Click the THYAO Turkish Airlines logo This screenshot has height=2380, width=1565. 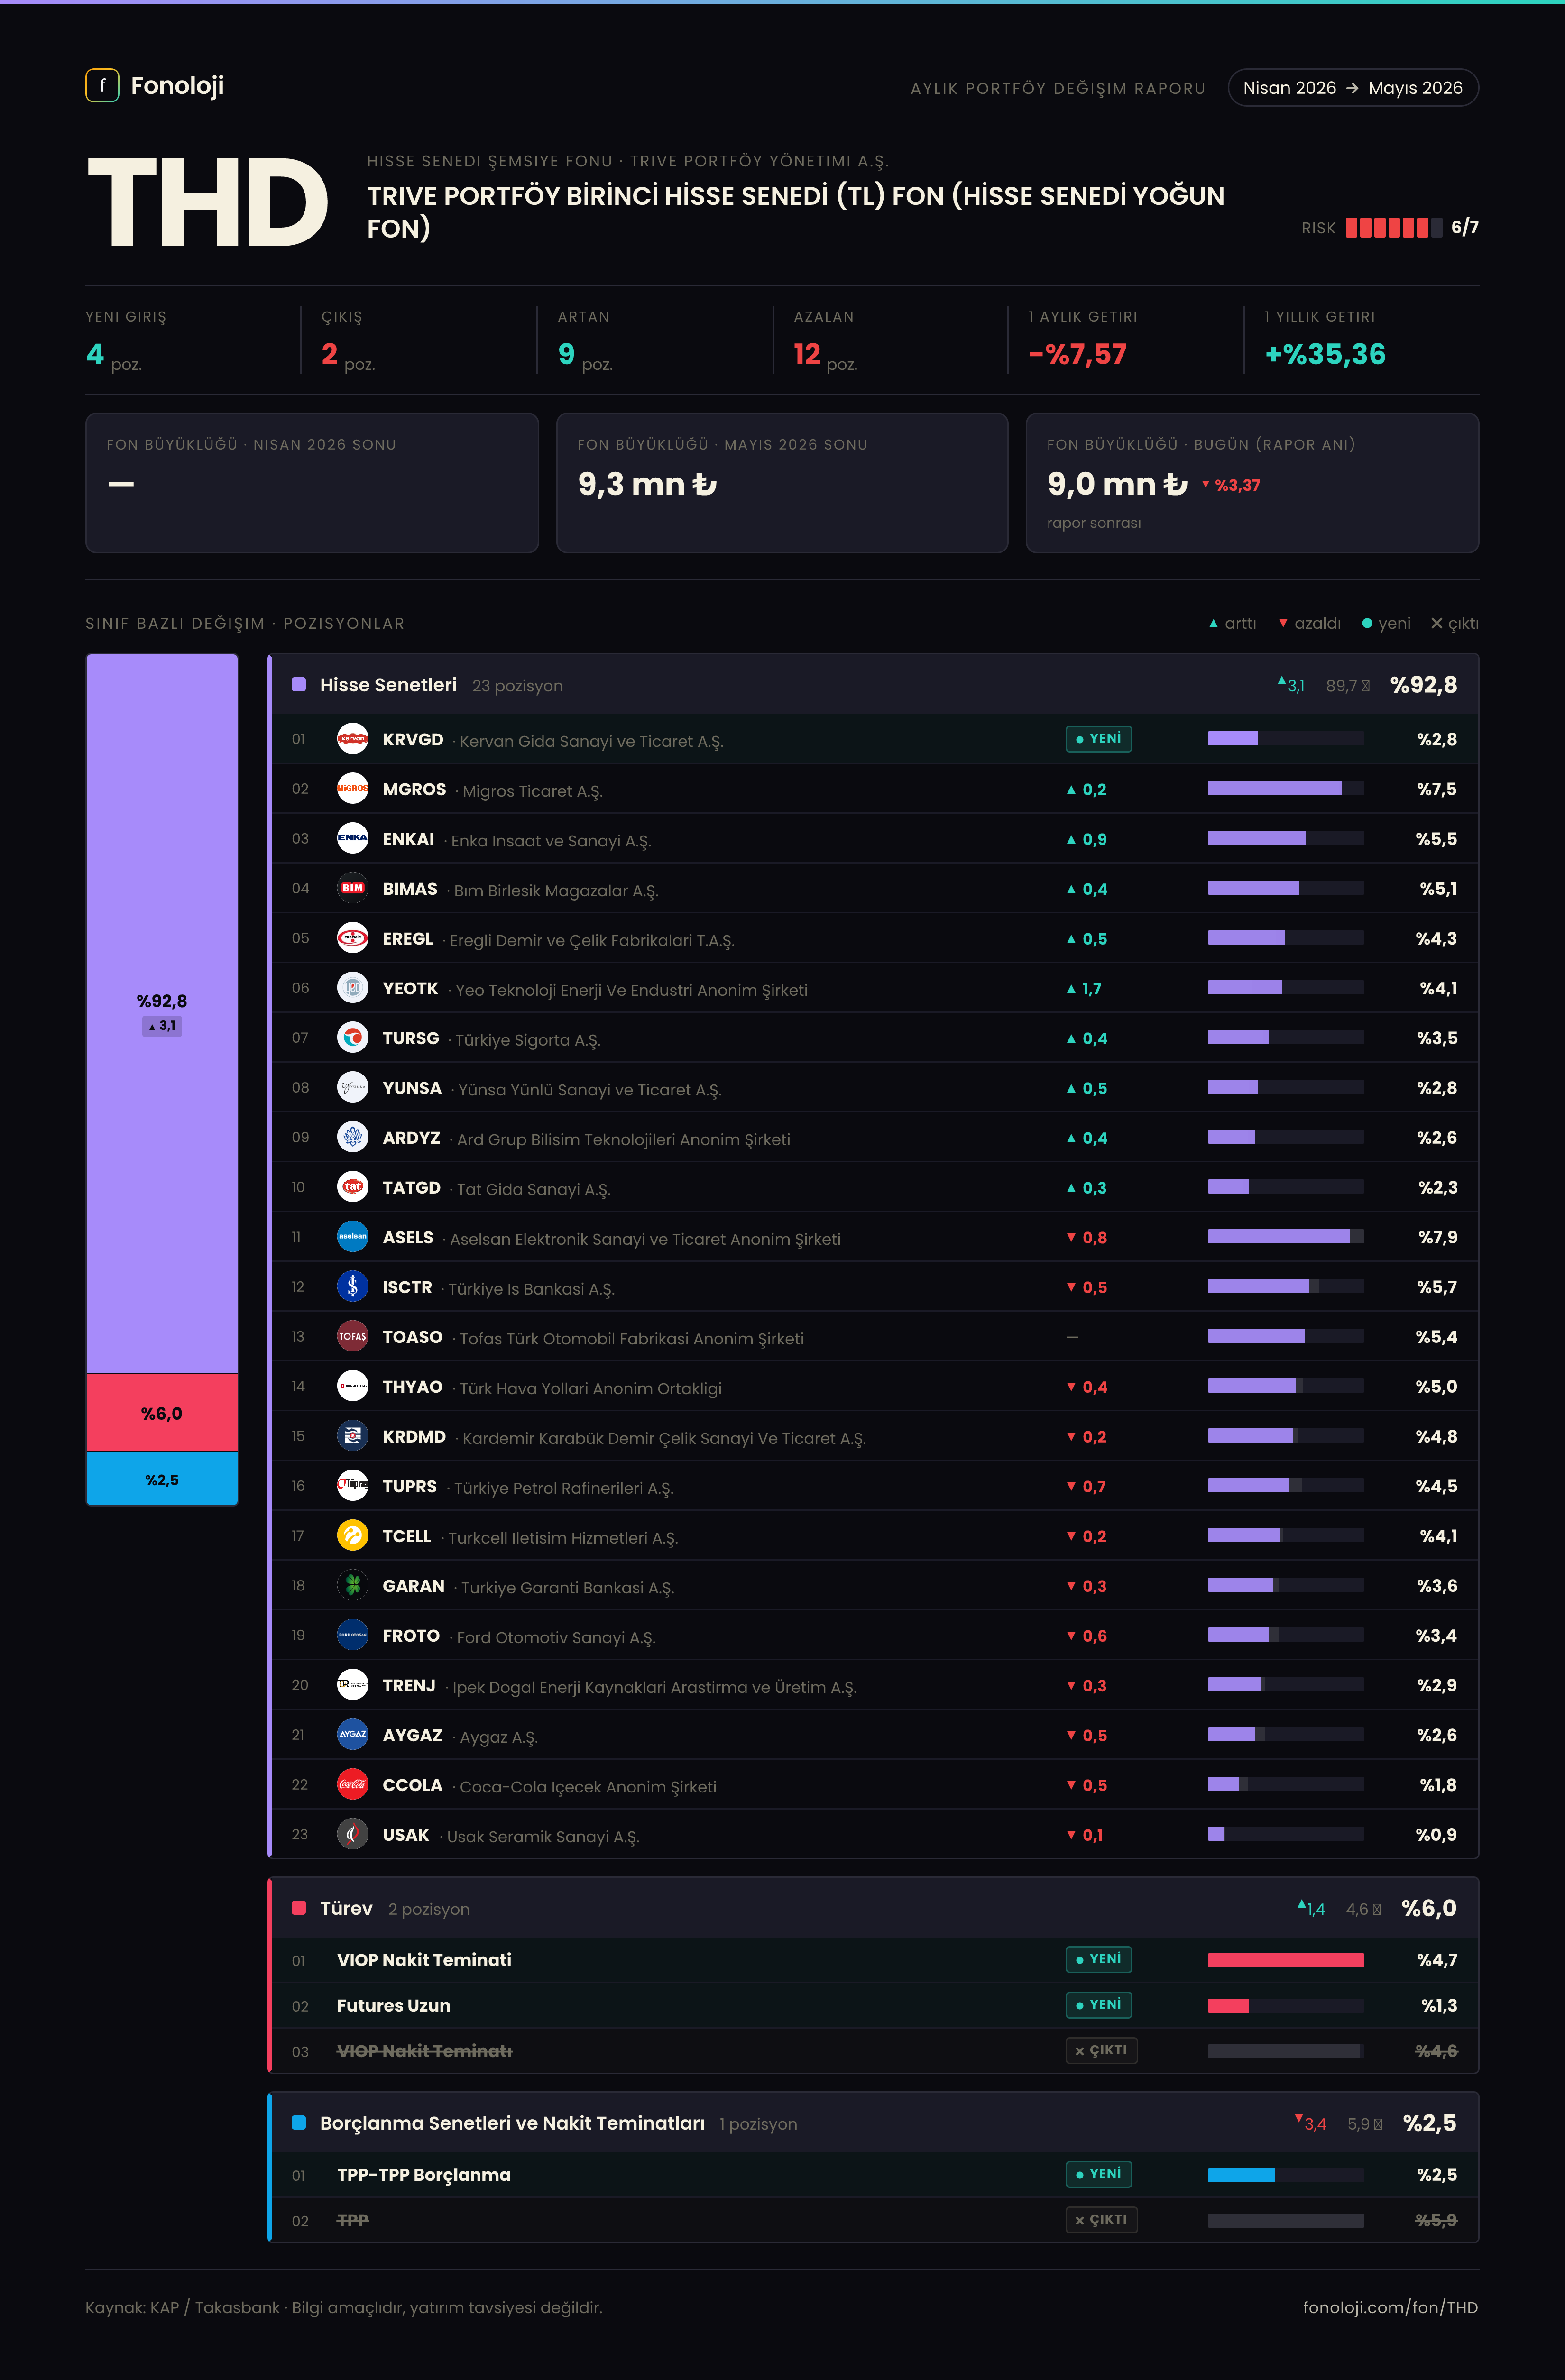click(x=352, y=1386)
